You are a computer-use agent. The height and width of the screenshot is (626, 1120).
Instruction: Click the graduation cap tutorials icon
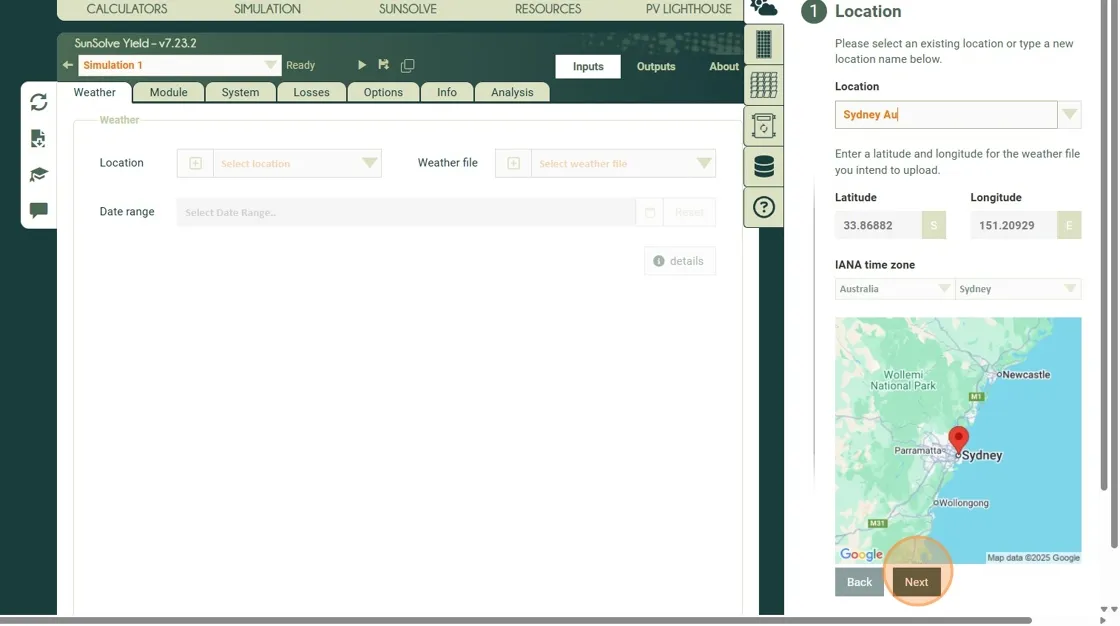click(x=39, y=175)
